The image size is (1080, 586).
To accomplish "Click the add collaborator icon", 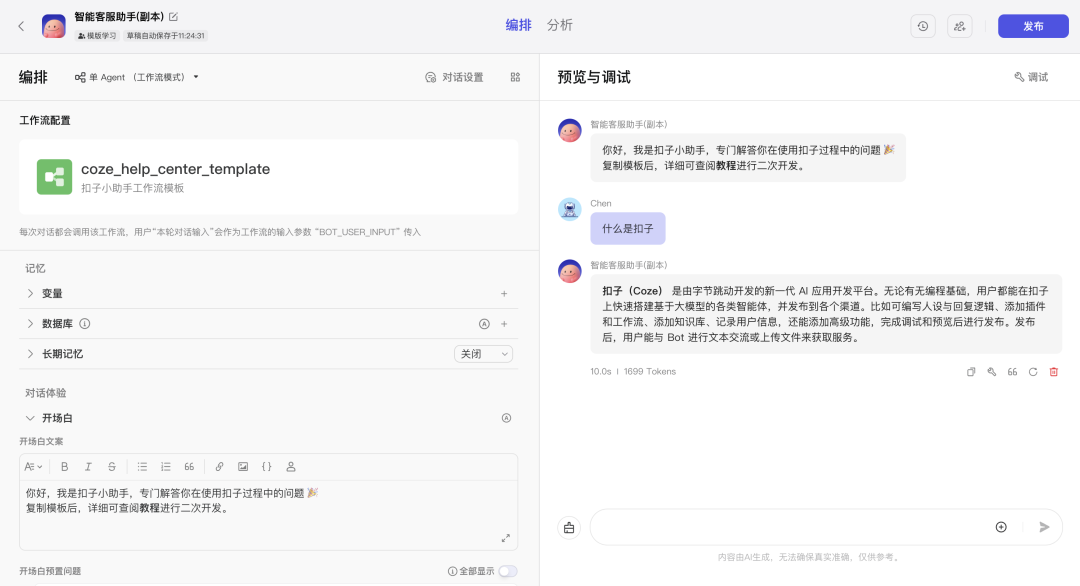I will coord(960,26).
